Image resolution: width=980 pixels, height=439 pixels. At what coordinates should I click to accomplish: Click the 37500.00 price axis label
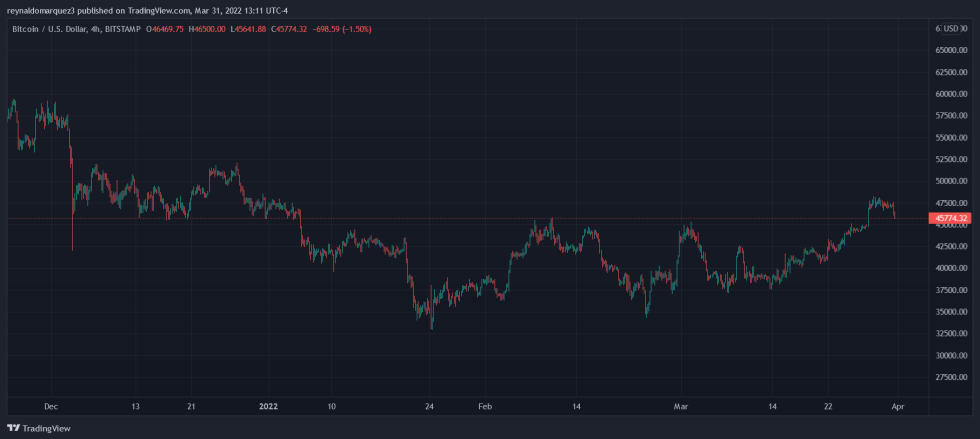949,291
